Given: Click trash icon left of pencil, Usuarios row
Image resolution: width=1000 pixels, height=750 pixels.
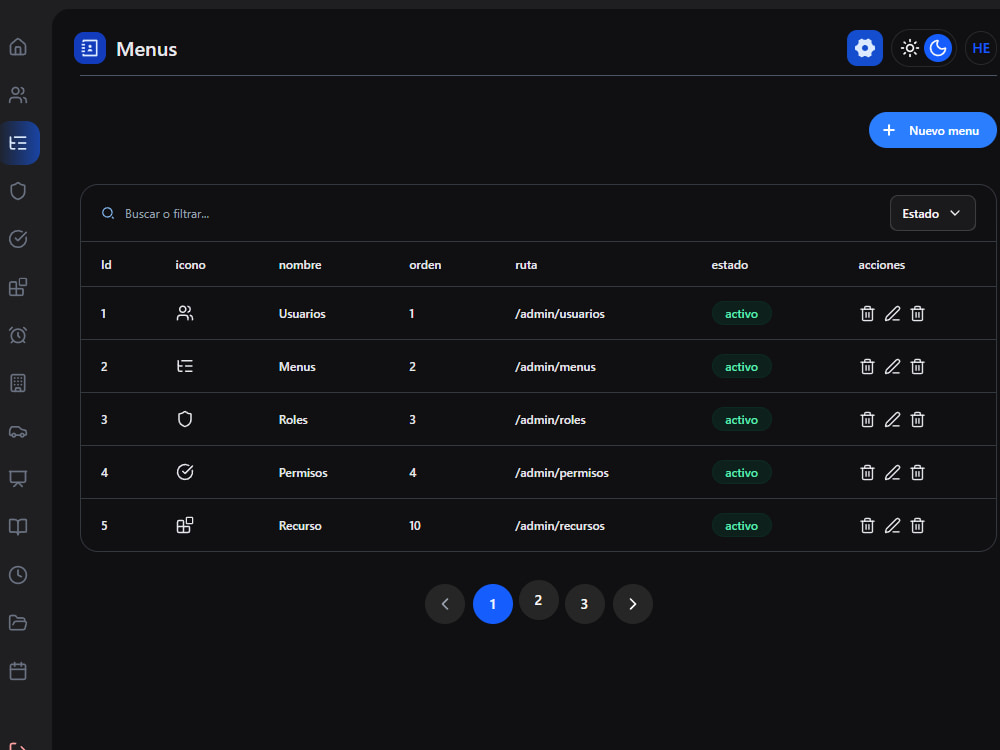Looking at the screenshot, I should point(867,314).
